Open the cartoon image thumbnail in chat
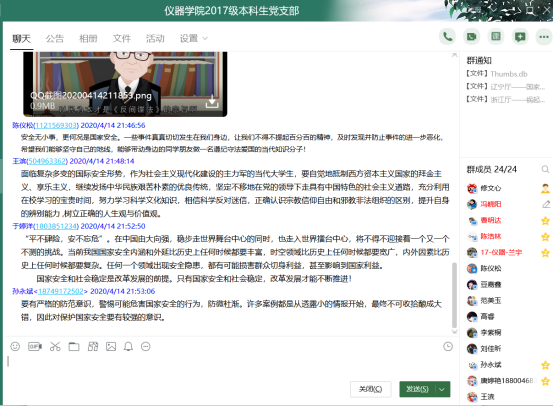Image resolution: width=554 pixels, height=407 pixels. pyautogui.click(x=125, y=84)
